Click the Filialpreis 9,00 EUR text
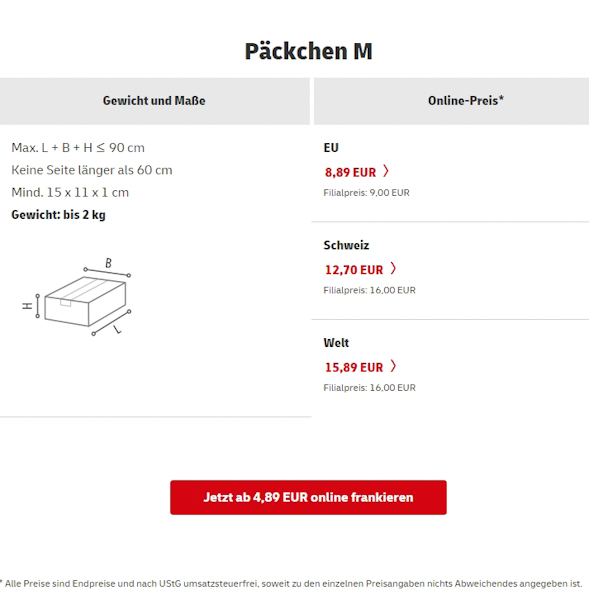 click(x=367, y=193)
